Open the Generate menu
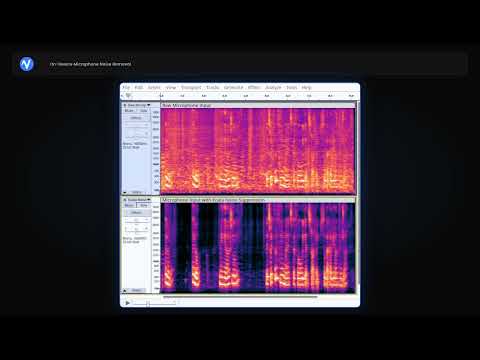Screen dimensions: 480x360 point(233,87)
